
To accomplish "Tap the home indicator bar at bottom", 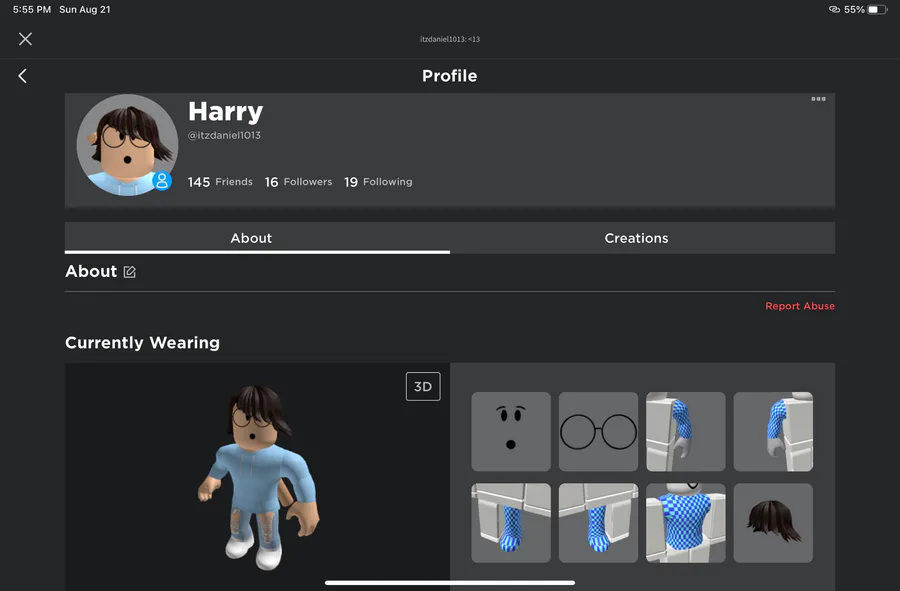I will coord(450,582).
